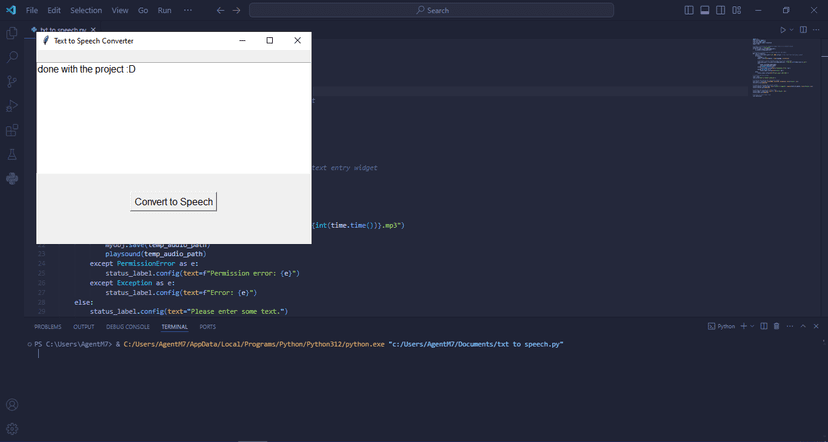Expand the Run Python File dropdown arrow
The width and height of the screenshot is (828, 442).
coord(791,30)
